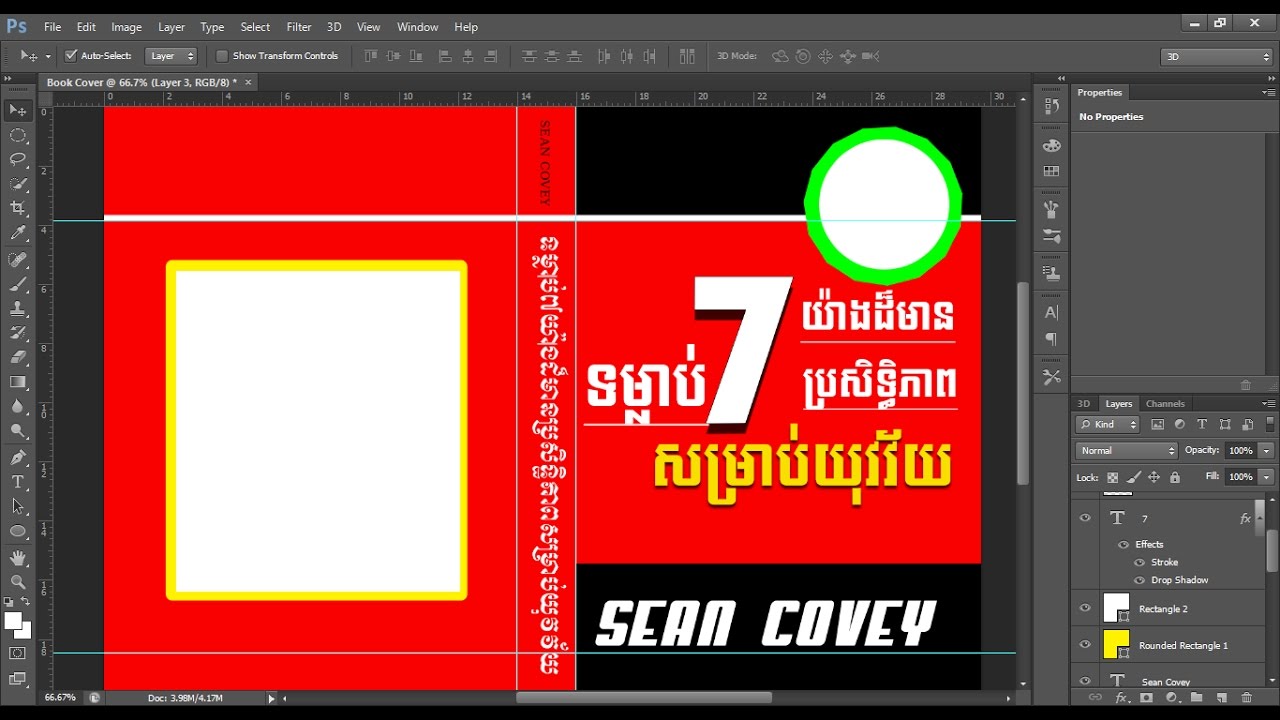The width and height of the screenshot is (1280, 720).
Task: Collapse effects on the 7 layer
Action: click(1260, 518)
